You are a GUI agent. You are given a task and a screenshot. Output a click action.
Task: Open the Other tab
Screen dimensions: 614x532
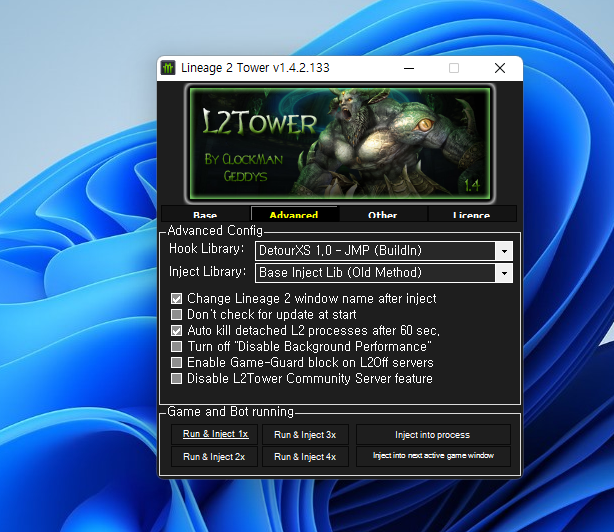pos(382,215)
